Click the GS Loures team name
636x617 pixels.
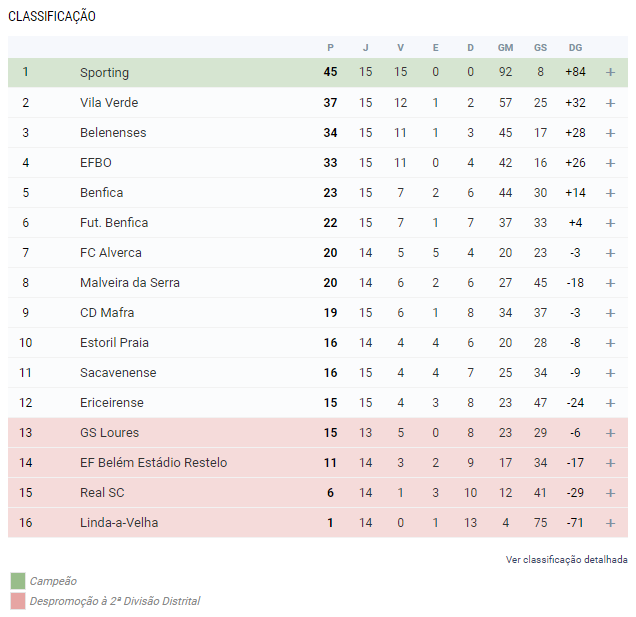point(110,432)
